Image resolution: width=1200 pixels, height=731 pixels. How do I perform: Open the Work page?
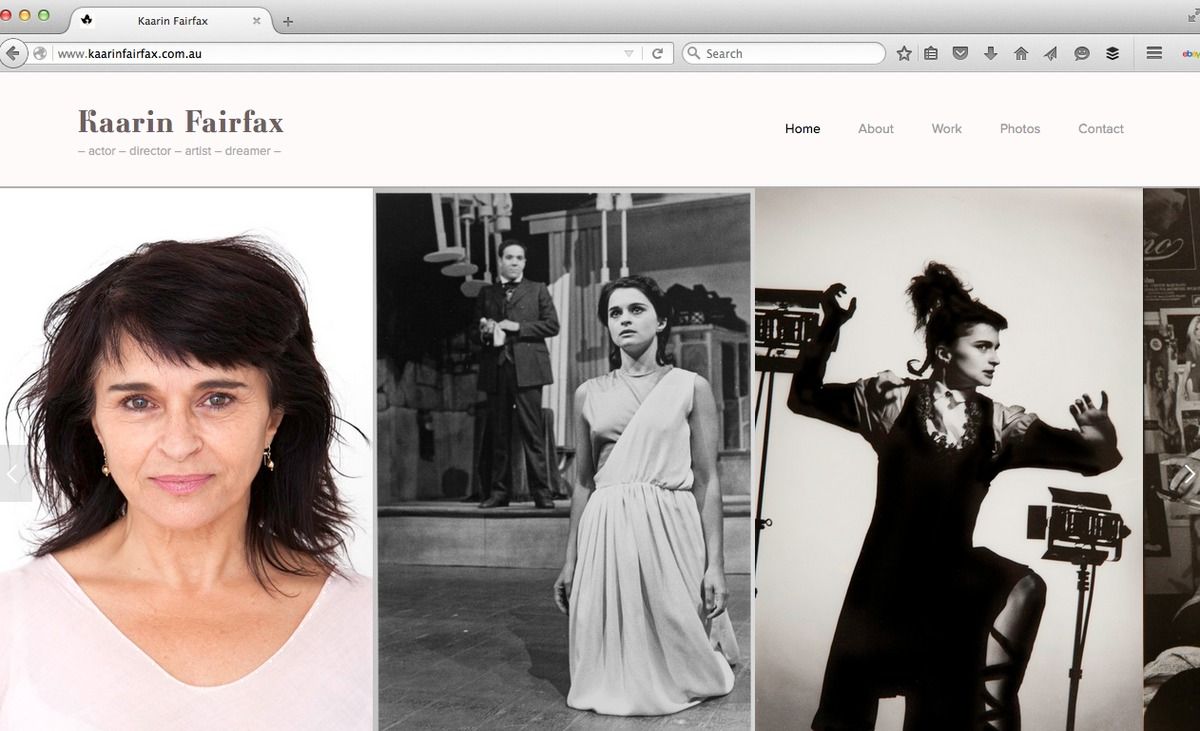pyautogui.click(x=946, y=129)
